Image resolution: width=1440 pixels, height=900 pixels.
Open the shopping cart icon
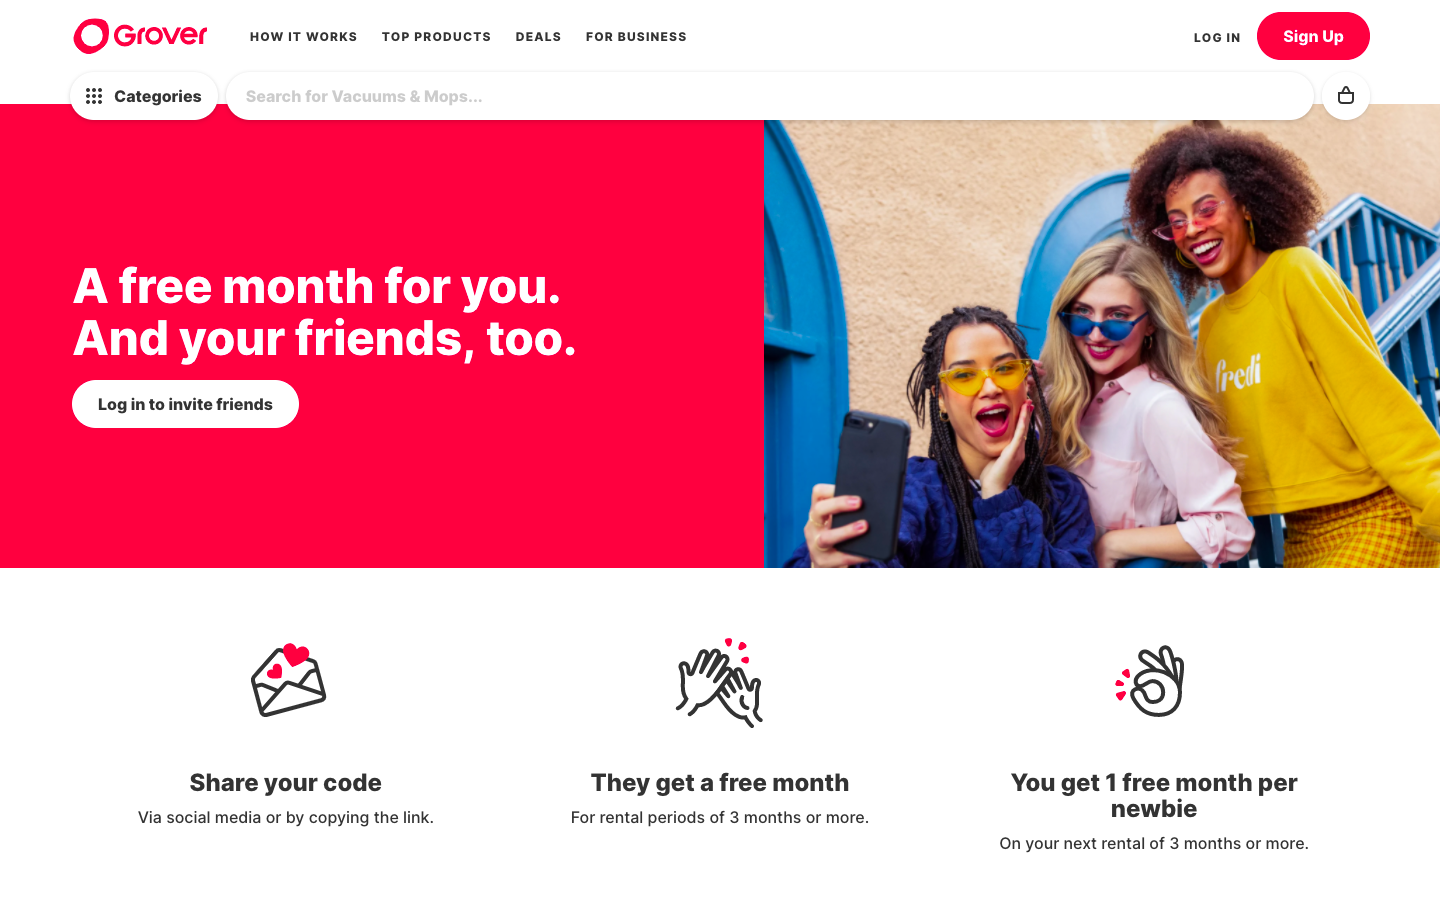click(x=1346, y=96)
